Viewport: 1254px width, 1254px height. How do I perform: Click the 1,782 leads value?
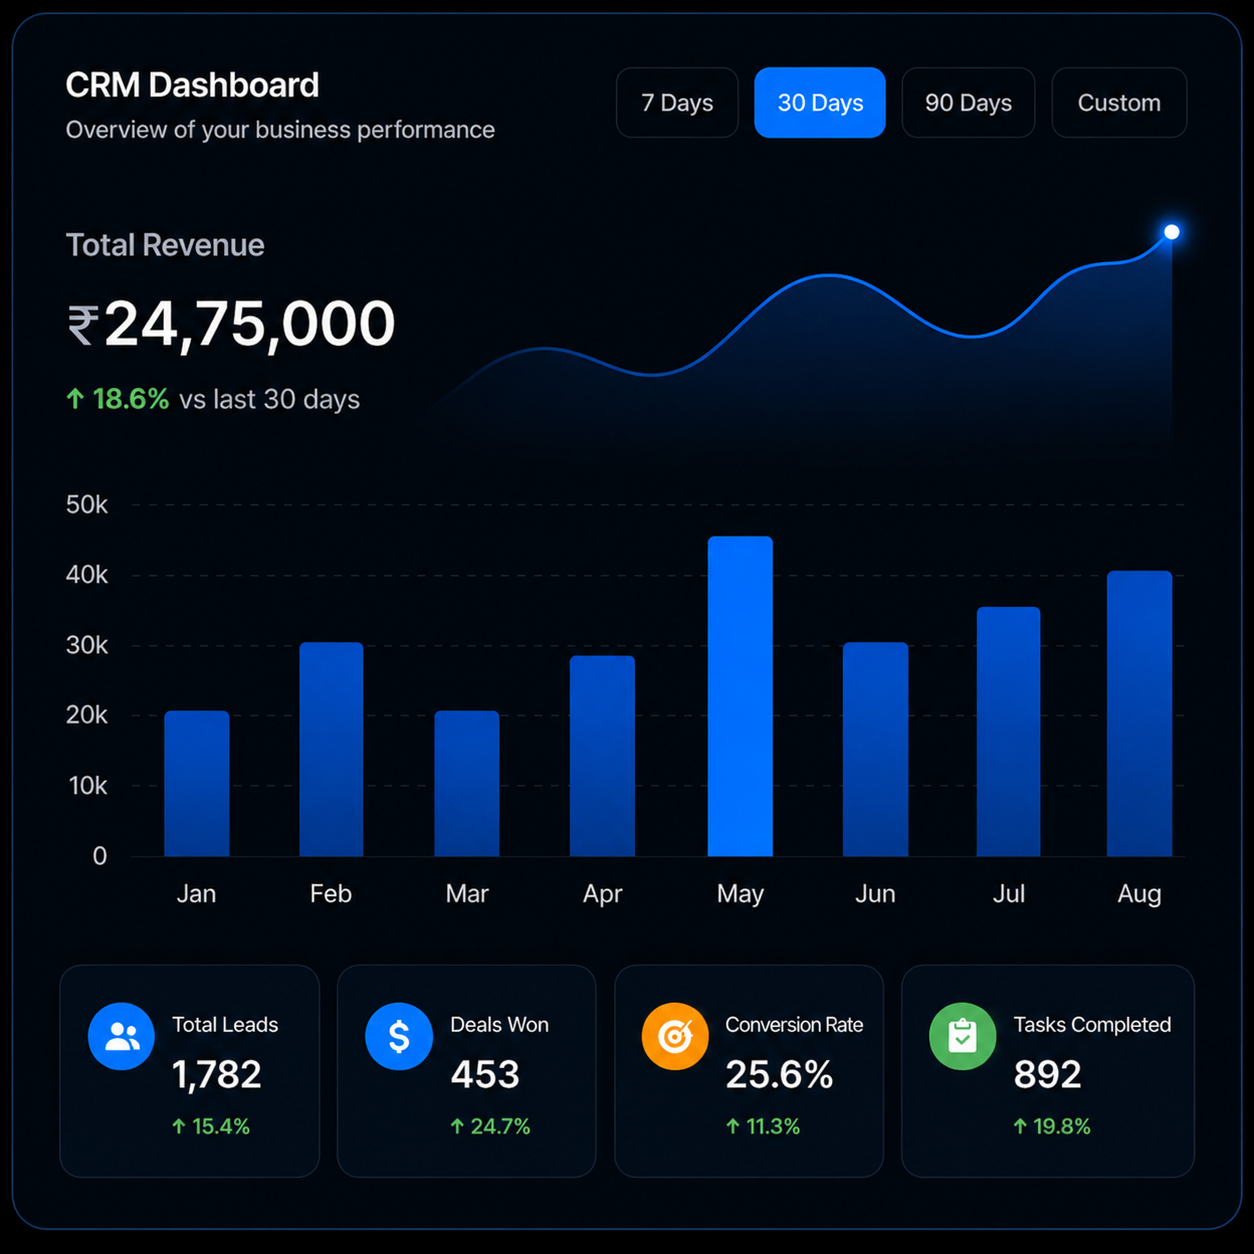(217, 1074)
